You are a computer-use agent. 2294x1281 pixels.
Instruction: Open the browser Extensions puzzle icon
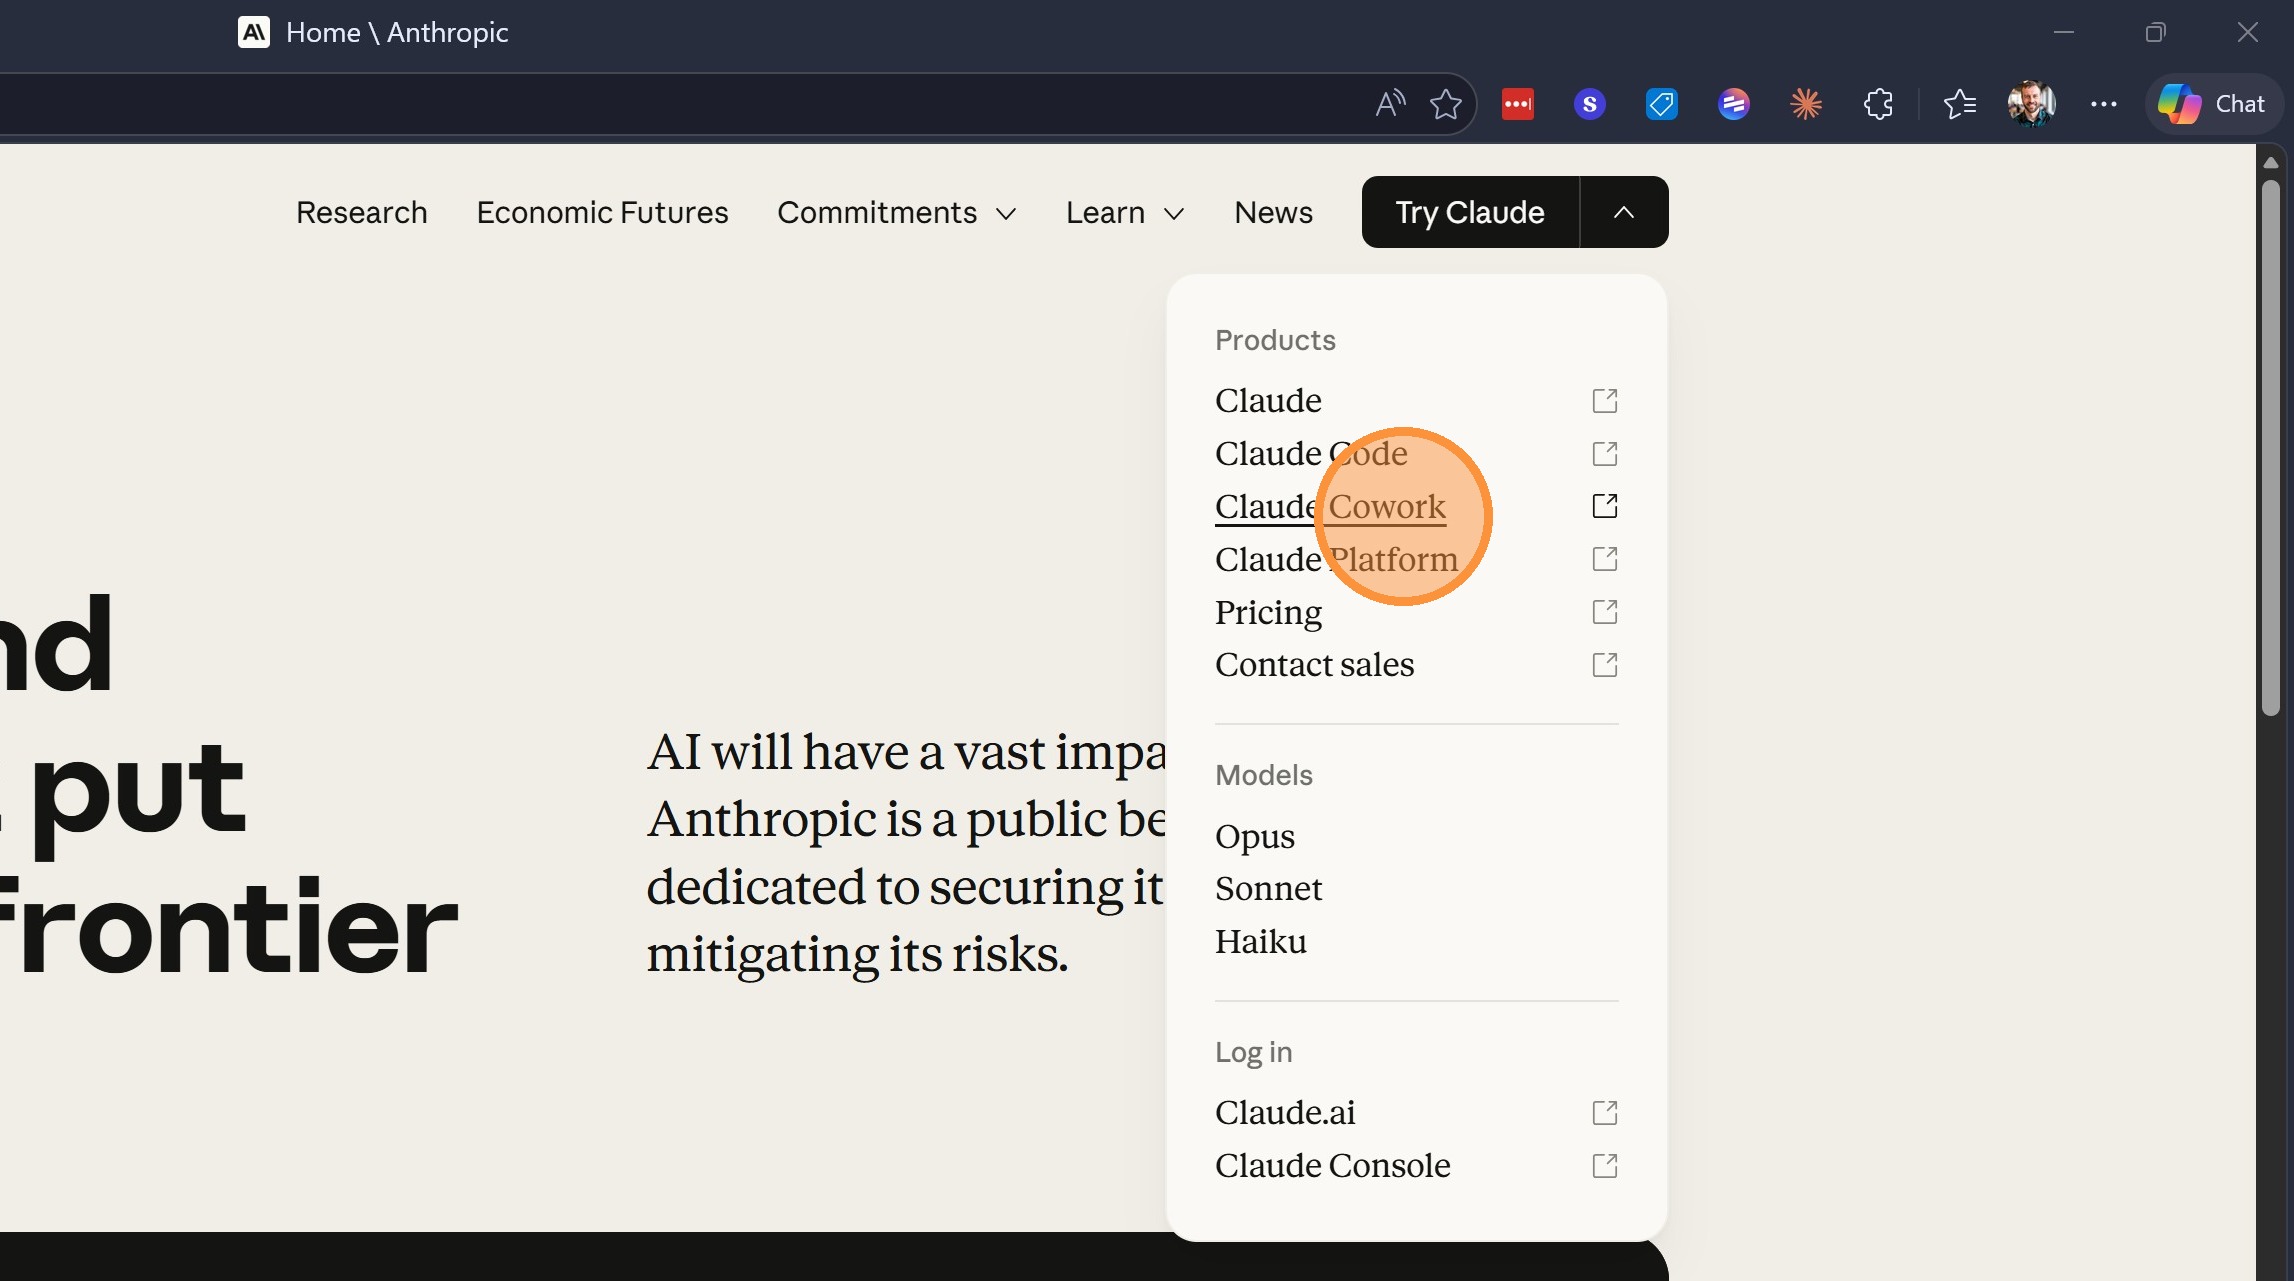pyautogui.click(x=1878, y=104)
